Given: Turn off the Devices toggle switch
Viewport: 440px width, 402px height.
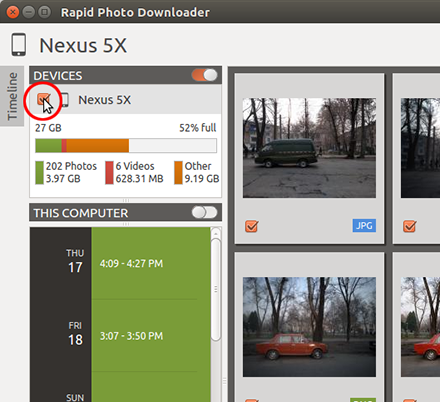Looking at the screenshot, I should click(204, 75).
